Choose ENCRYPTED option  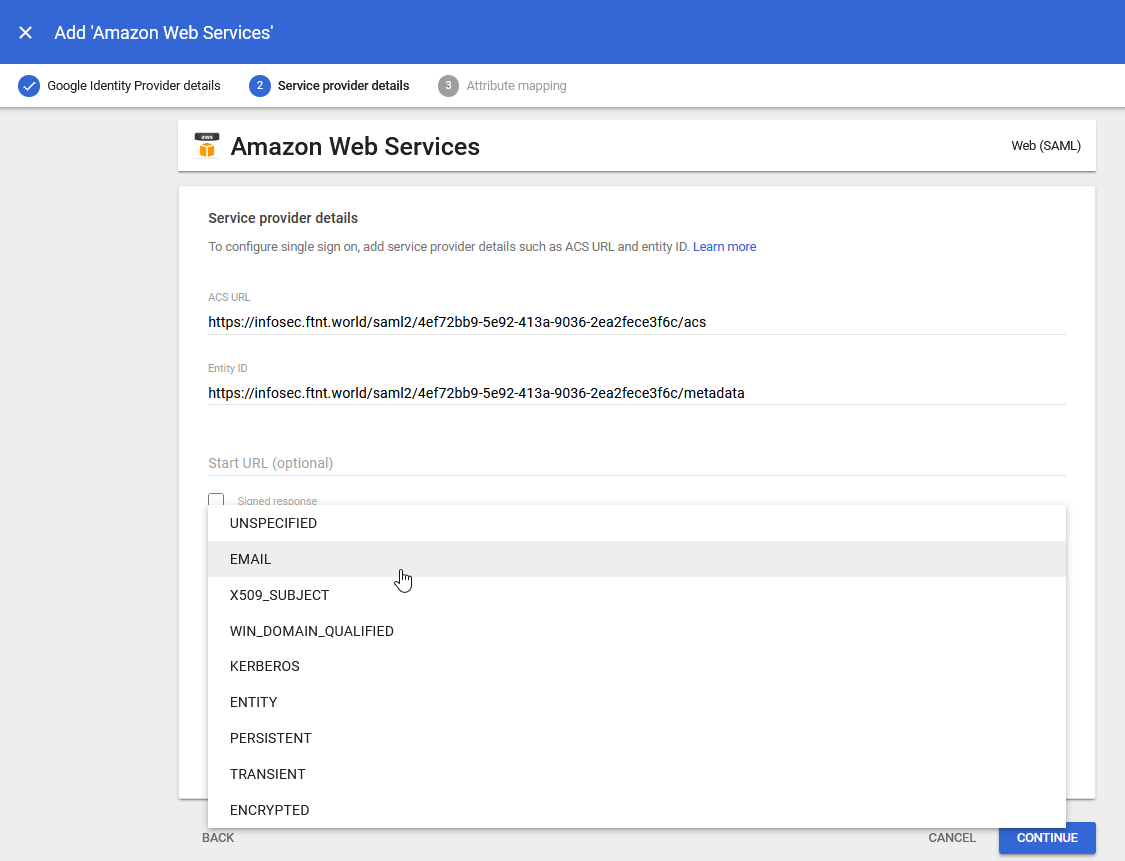636,809
